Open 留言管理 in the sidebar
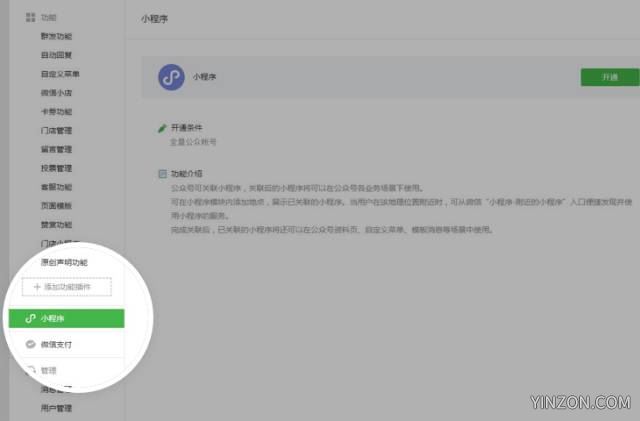 (56, 149)
